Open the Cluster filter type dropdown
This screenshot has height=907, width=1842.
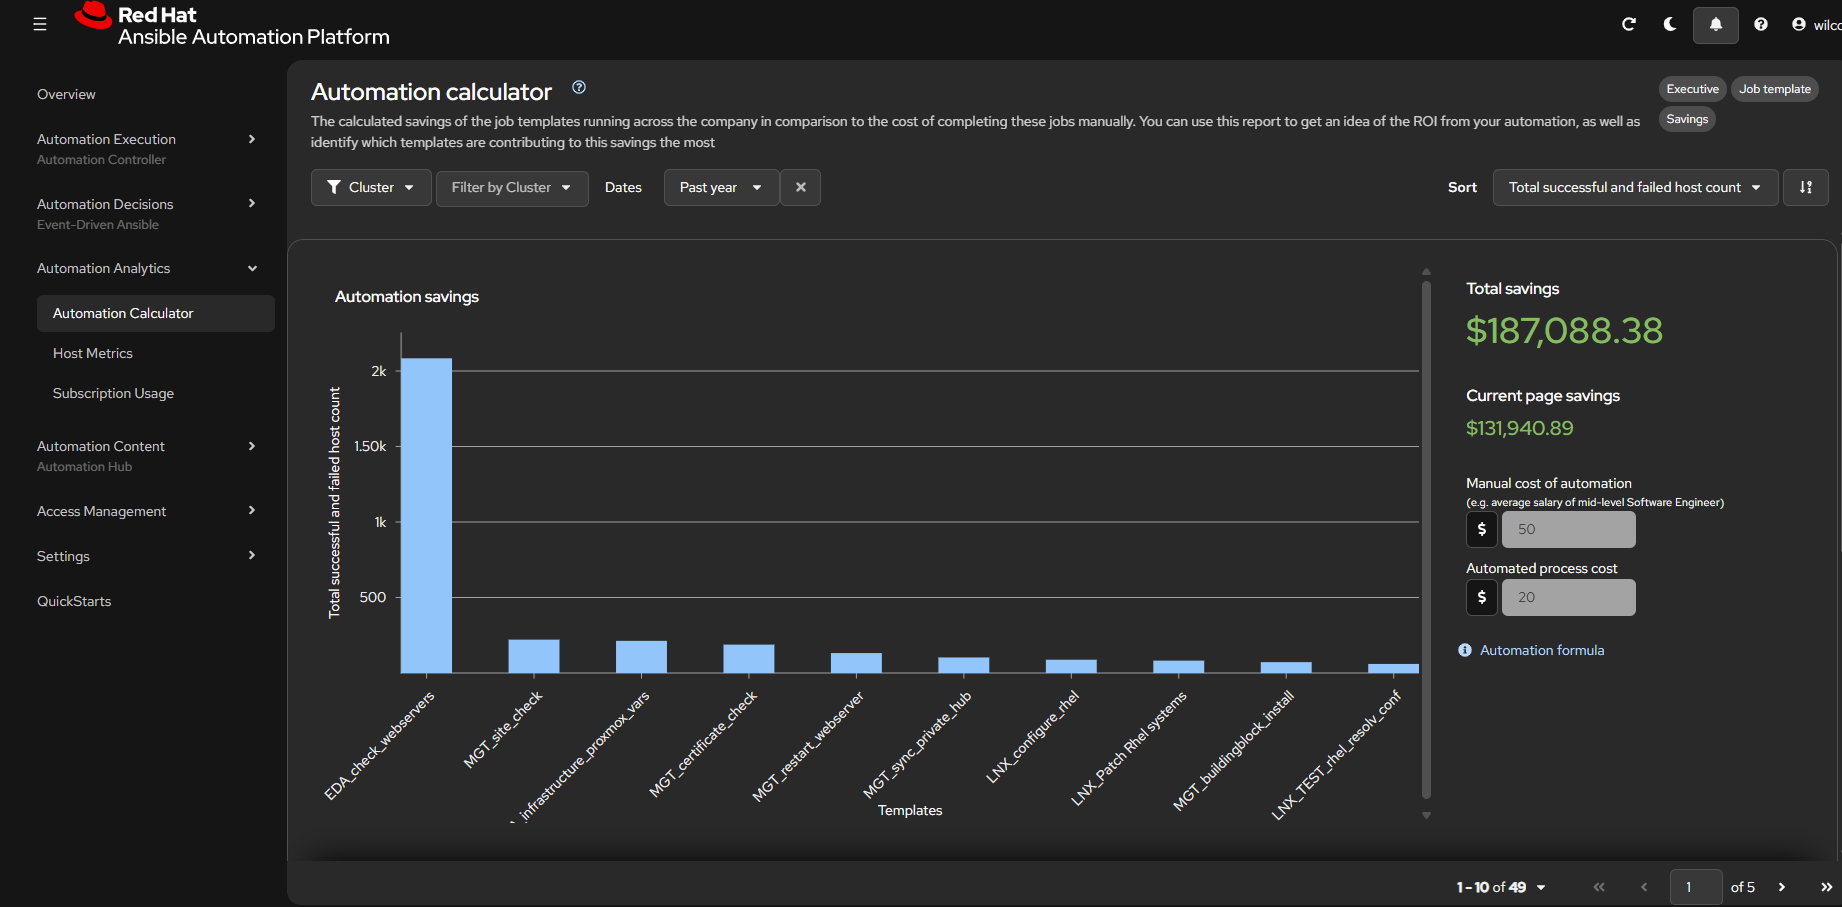(371, 187)
